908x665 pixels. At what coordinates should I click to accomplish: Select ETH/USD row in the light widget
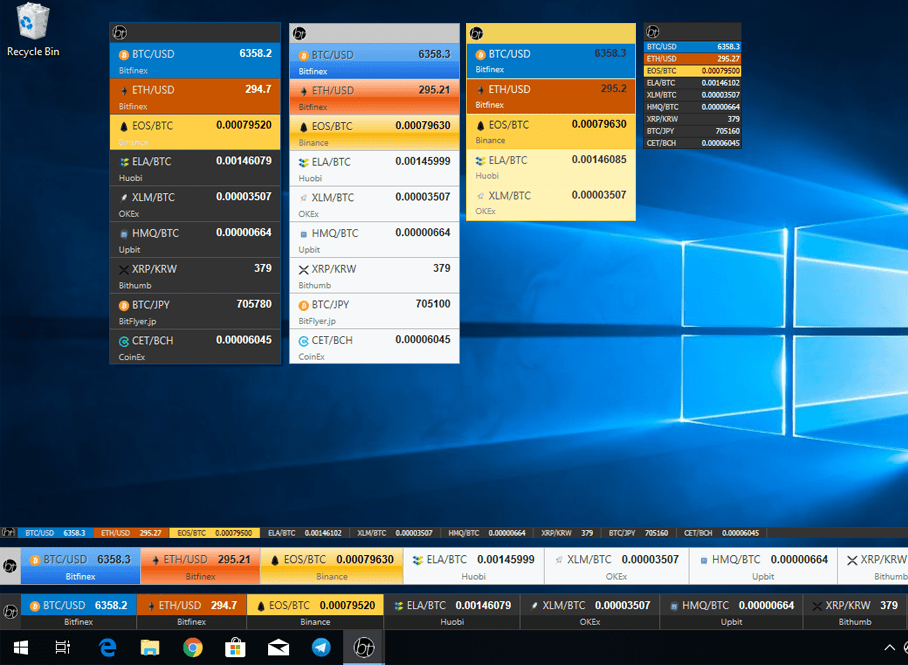(374, 97)
